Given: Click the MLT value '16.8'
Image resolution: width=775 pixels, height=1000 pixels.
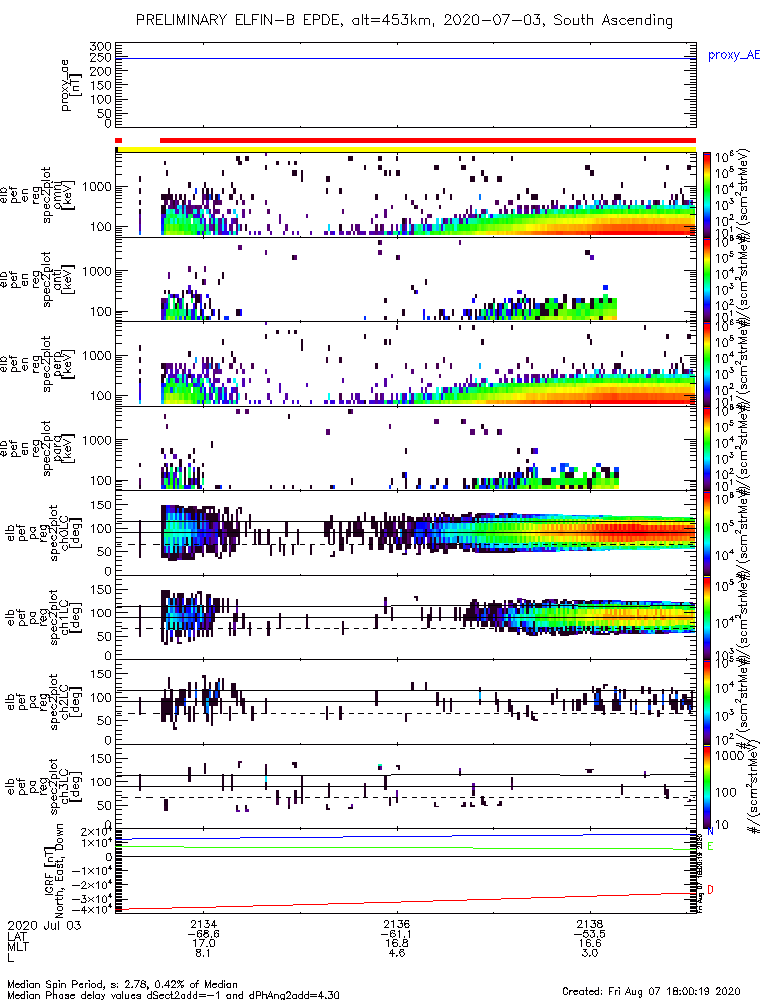Looking at the screenshot, I should click(397, 943).
